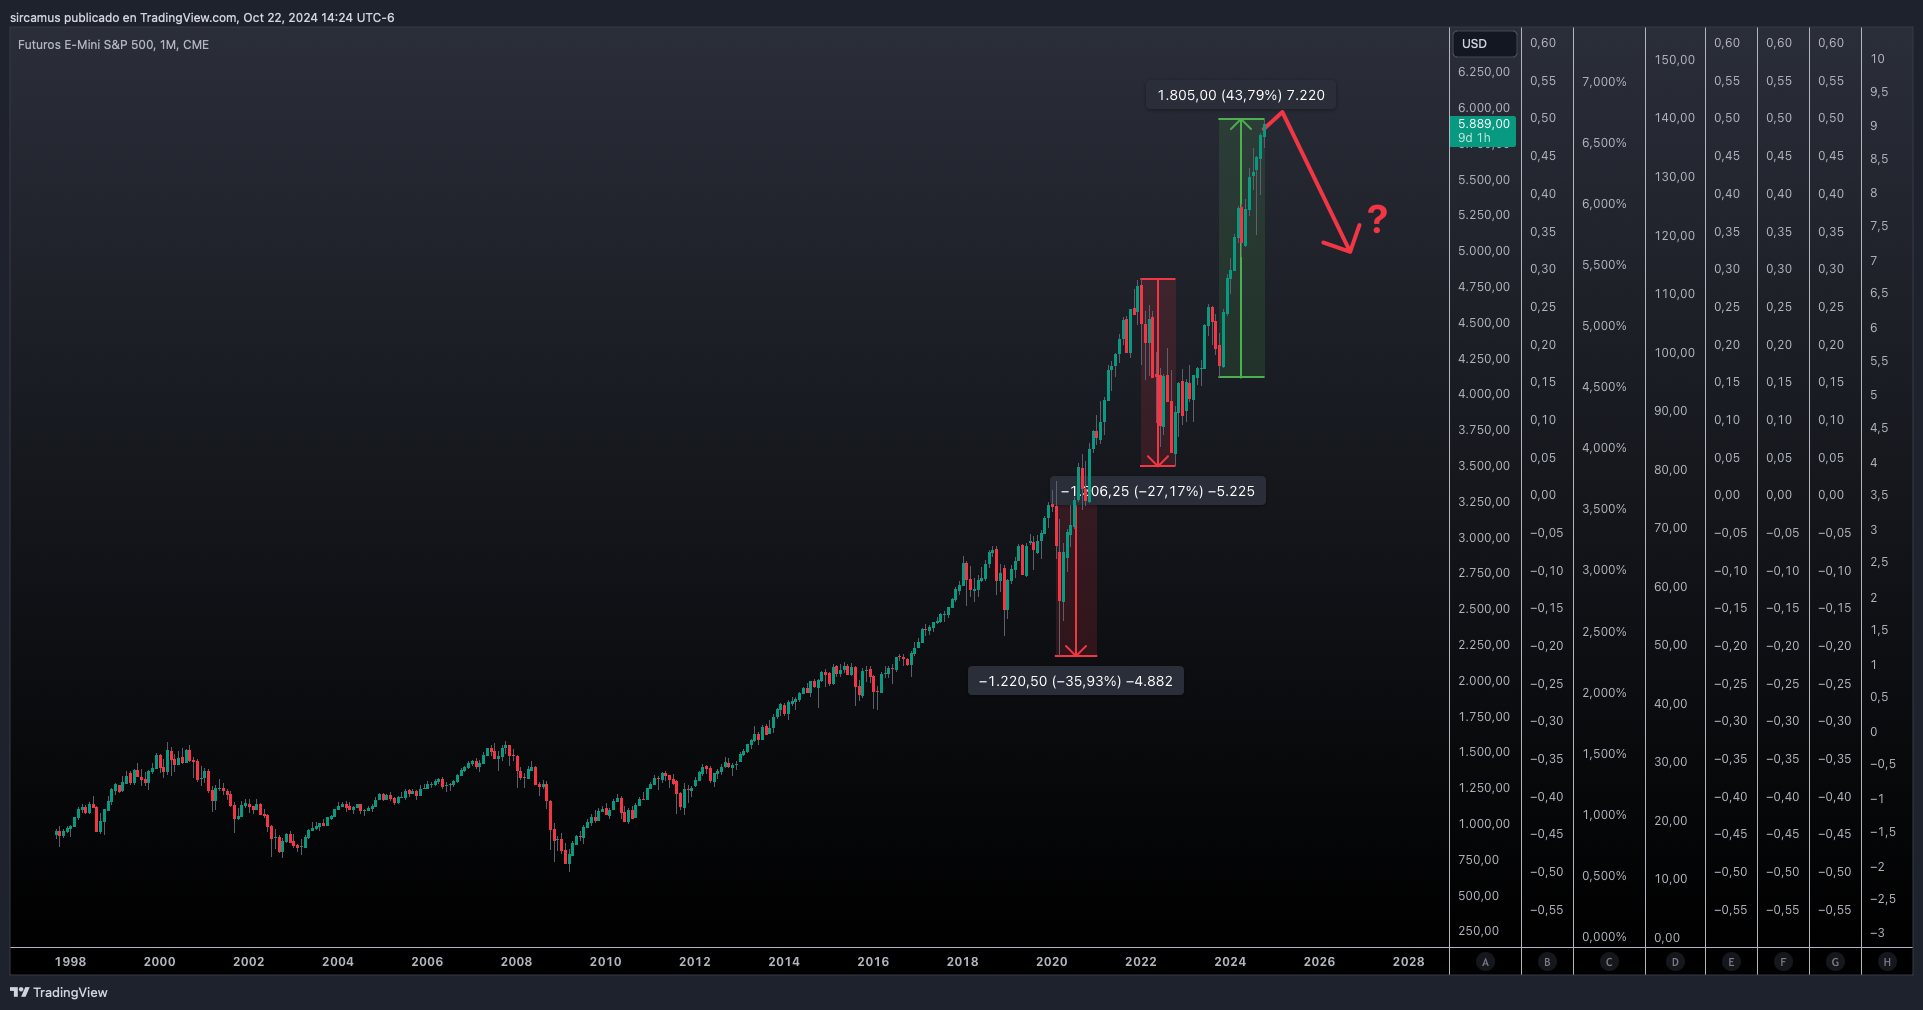
Task: Click the TradingView logo in the footer
Action: 59,992
